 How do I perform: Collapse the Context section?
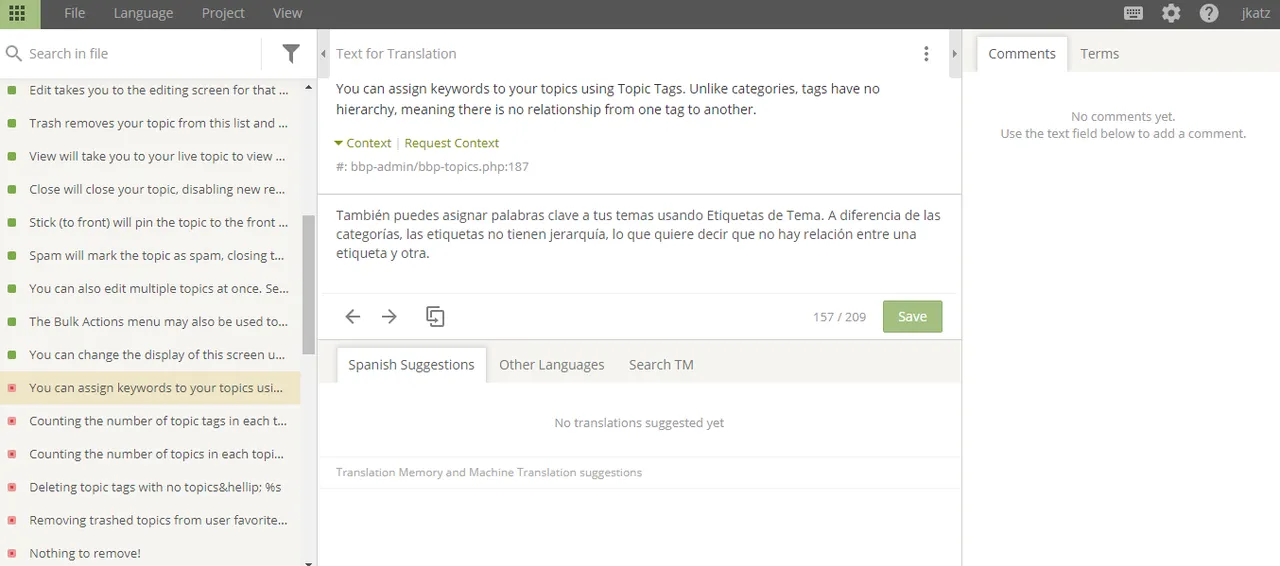coord(363,143)
